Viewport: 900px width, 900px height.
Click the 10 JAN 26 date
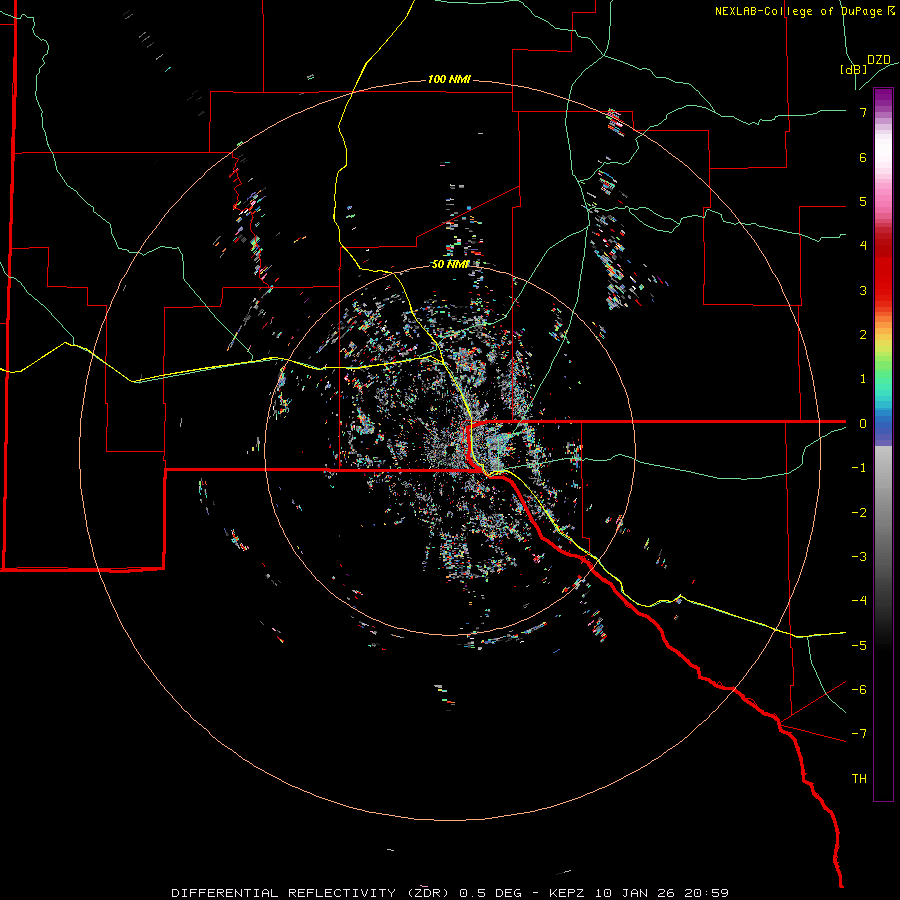pyautogui.click(x=636, y=893)
